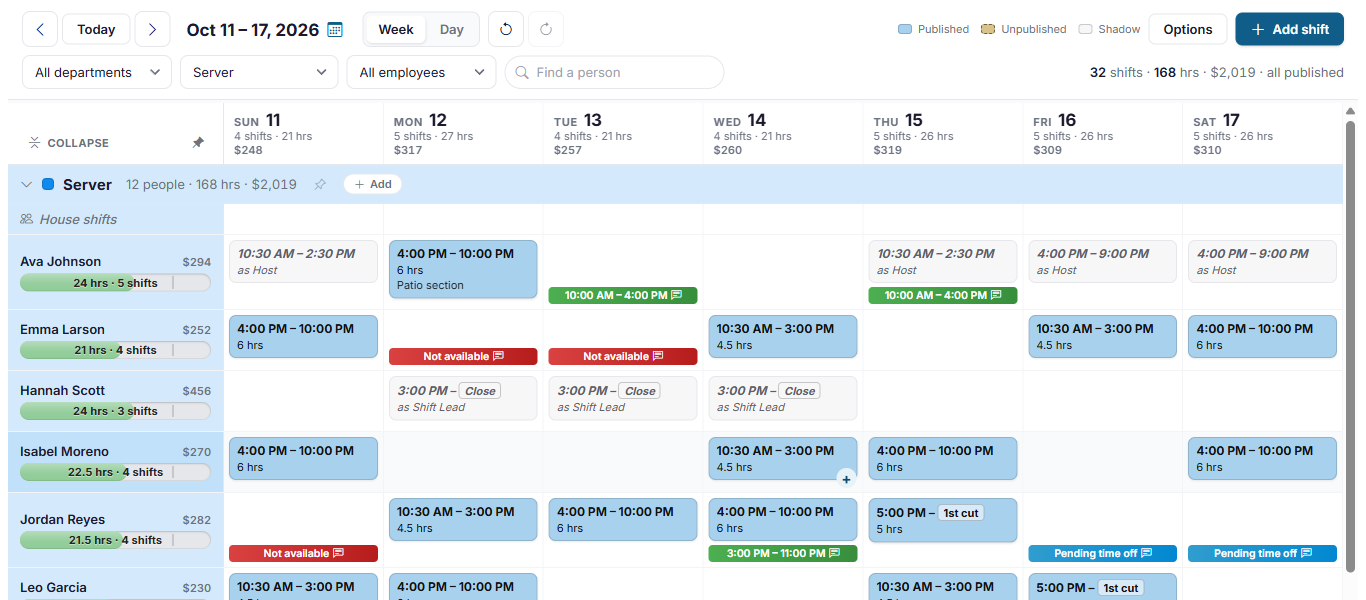Open note on Ava's Thursday 10:00 AM availability

997,295
